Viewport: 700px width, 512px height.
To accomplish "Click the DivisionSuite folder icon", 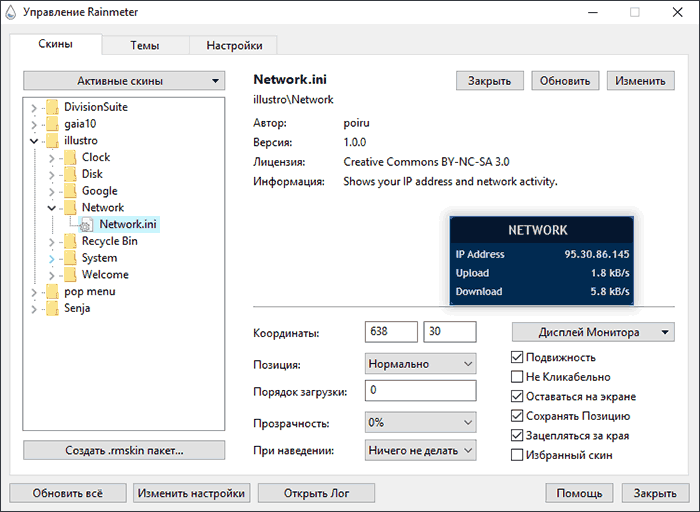I will 52,107.
